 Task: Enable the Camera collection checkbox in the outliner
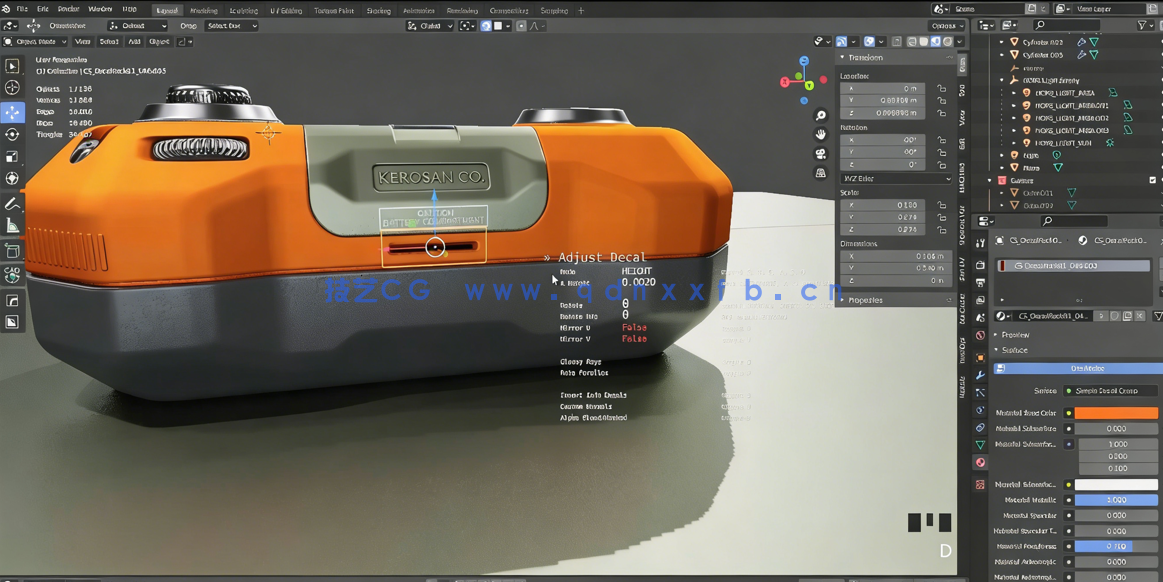(1152, 180)
